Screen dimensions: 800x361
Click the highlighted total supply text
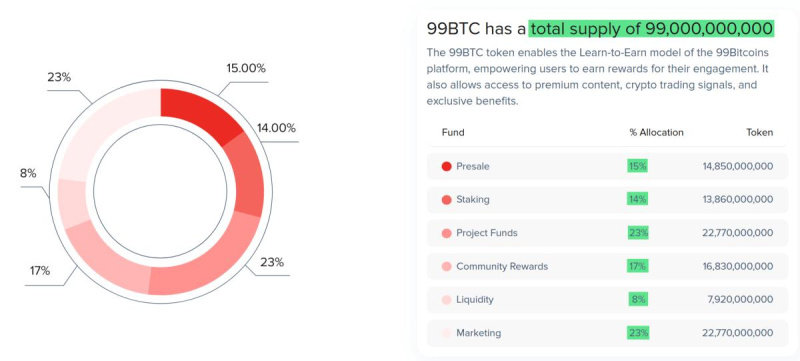pyautogui.click(x=652, y=29)
